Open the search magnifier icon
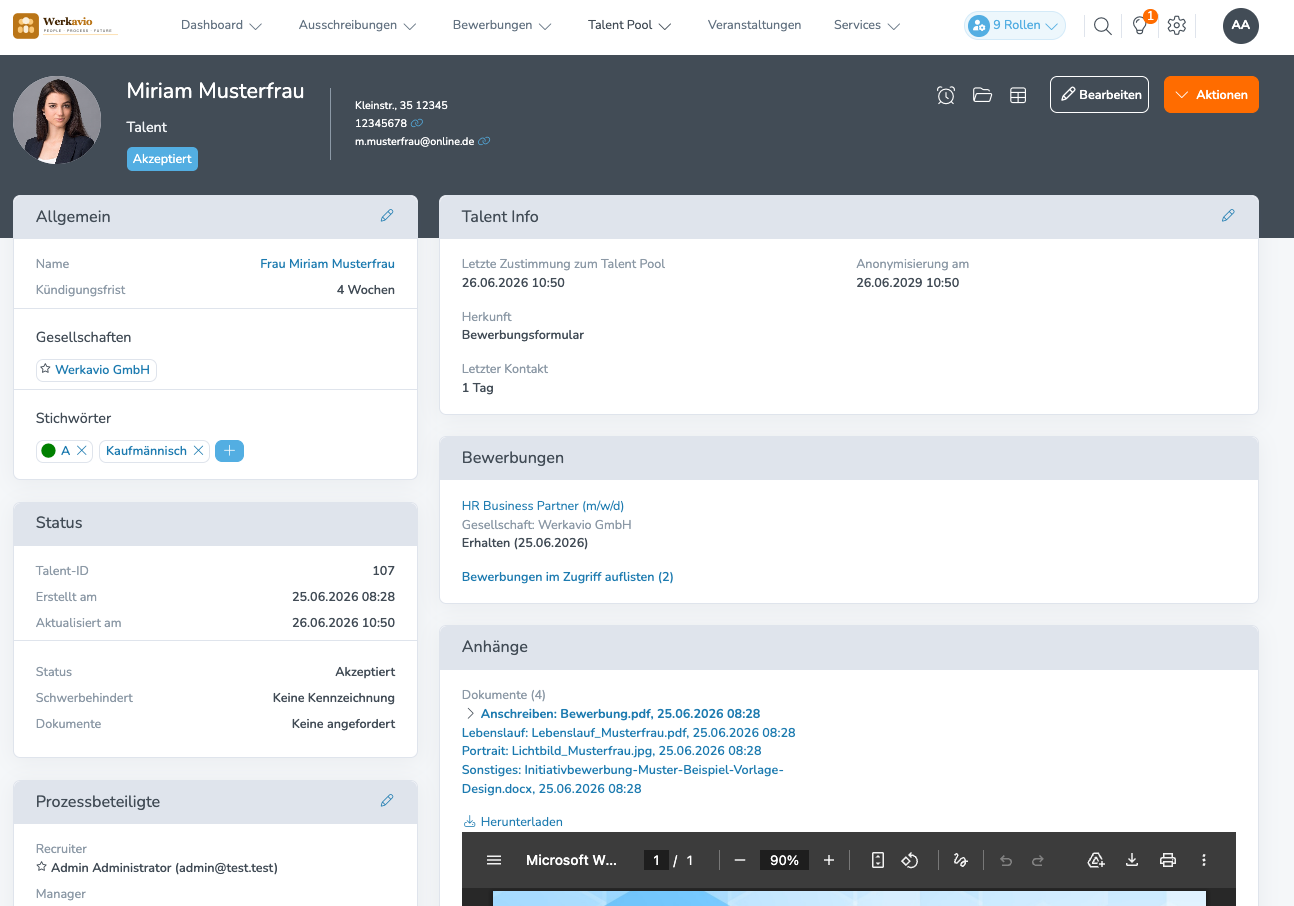The height and width of the screenshot is (906, 1294). (x=1102, y=26)
